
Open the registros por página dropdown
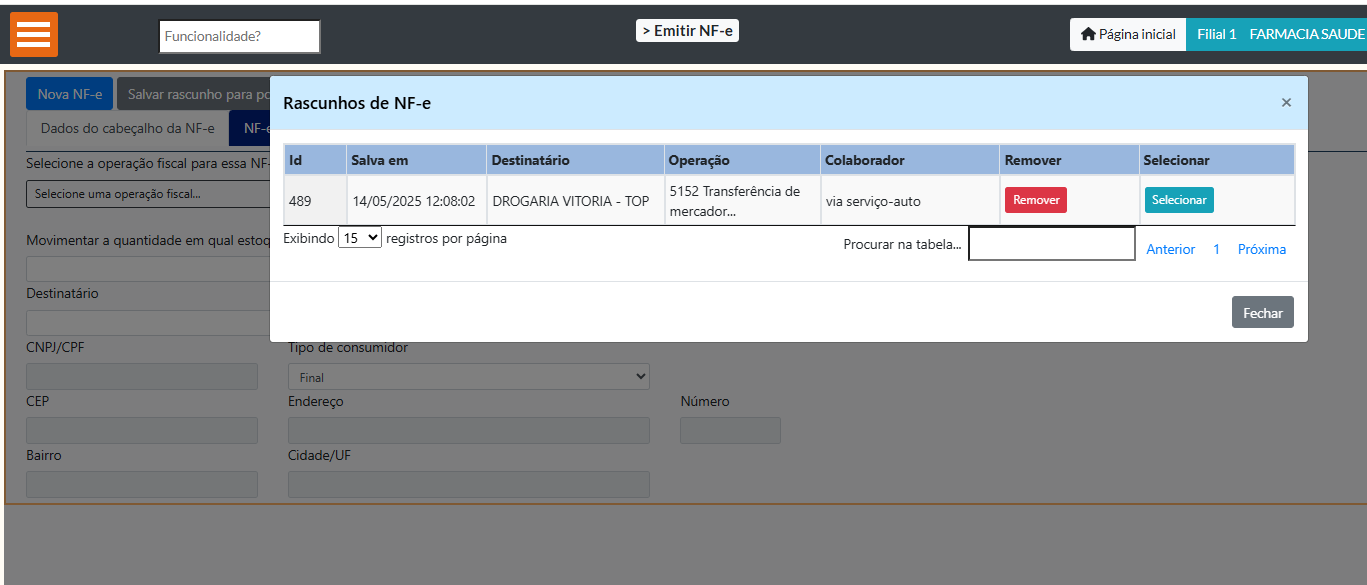(359, 238)
